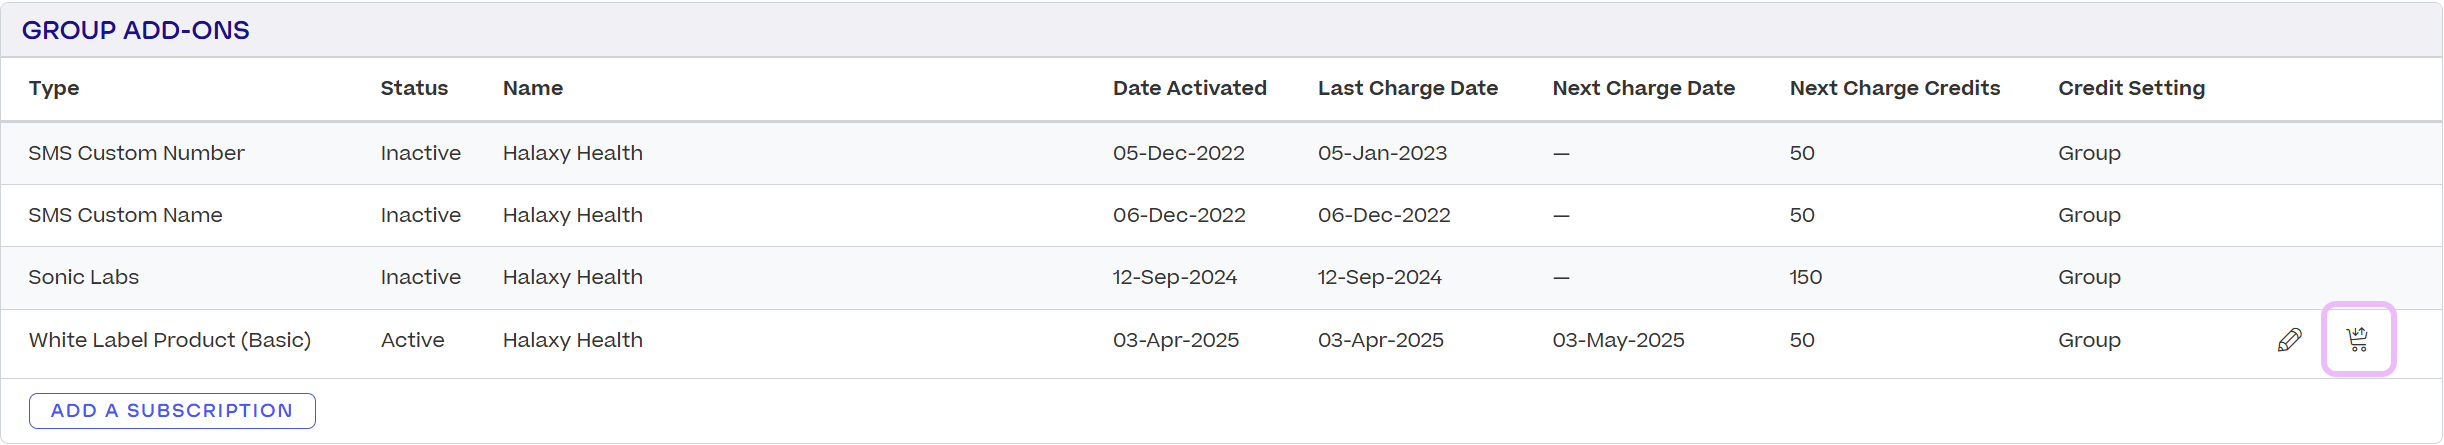Click the Next Charge Date column header
The width and height of the screenshot is (2444, 445).
coord(1644,88)
